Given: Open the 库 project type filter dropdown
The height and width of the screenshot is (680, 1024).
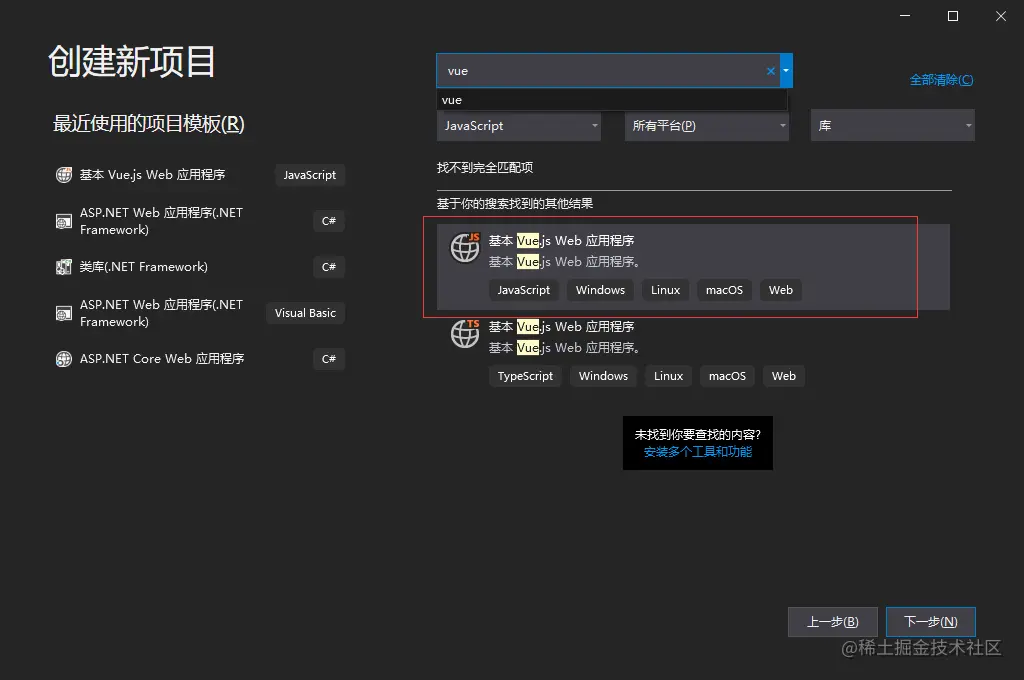Looking at the screenshot, I should click(x=893, y=125).
